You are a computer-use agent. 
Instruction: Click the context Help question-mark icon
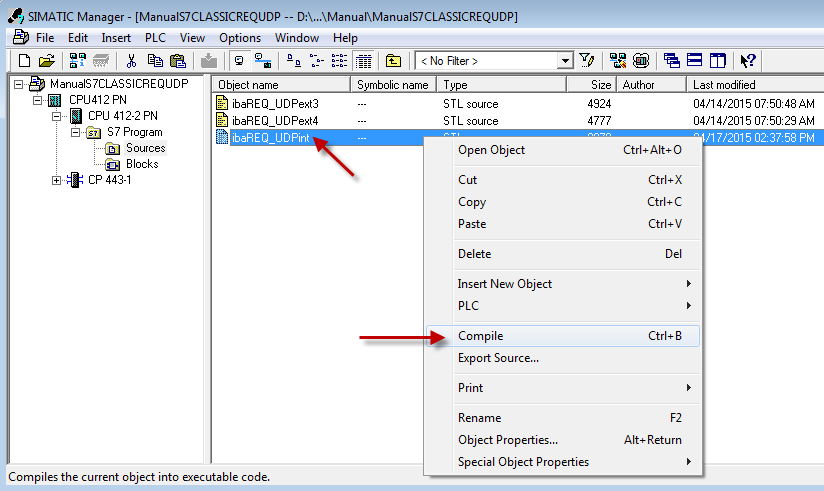(x=747, y=61)
